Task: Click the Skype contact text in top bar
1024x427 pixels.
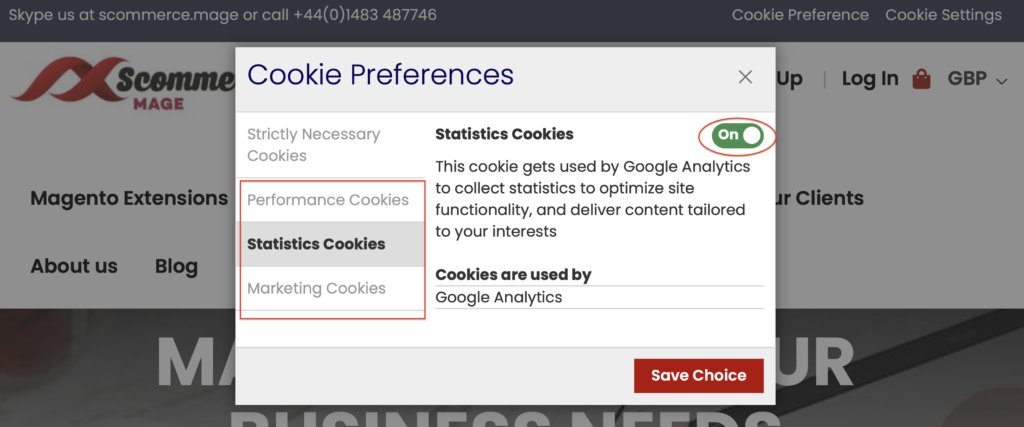Action: [222, 15]
